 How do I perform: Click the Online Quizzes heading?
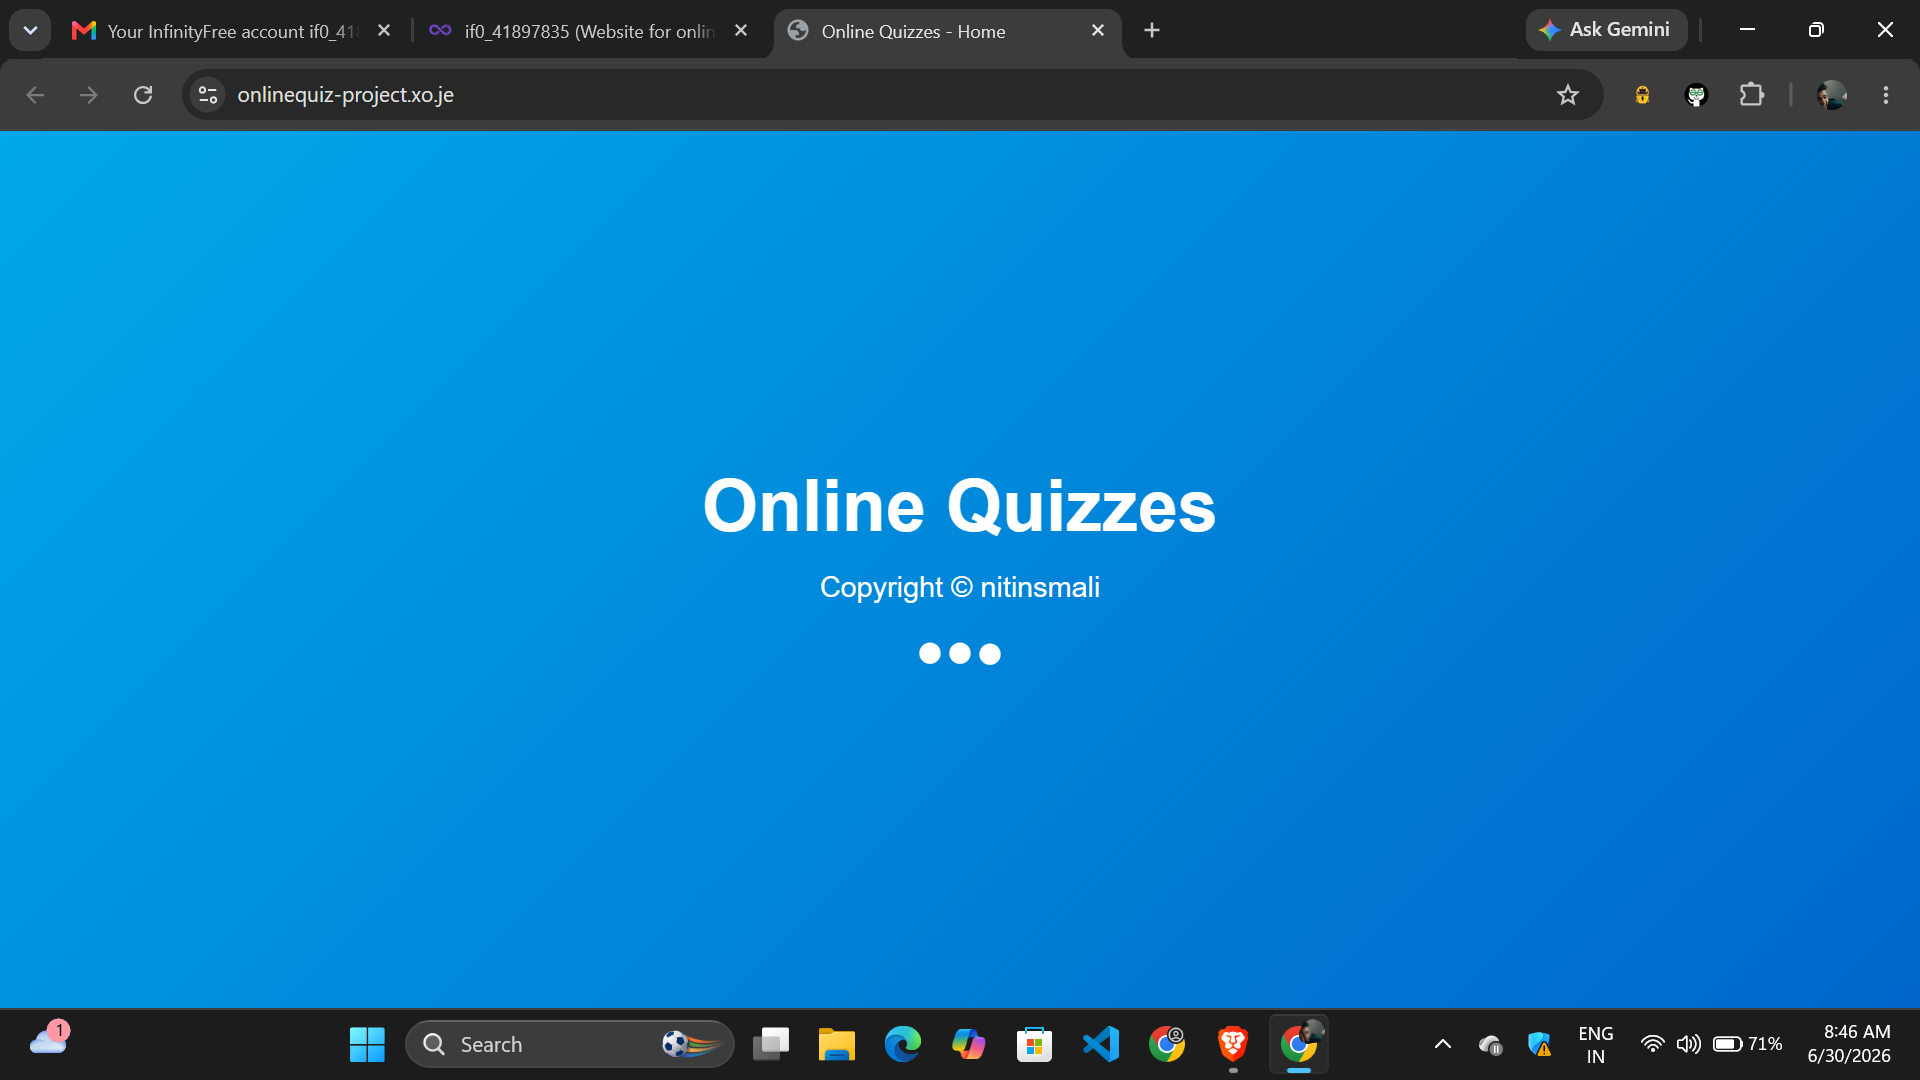point(959,506)
